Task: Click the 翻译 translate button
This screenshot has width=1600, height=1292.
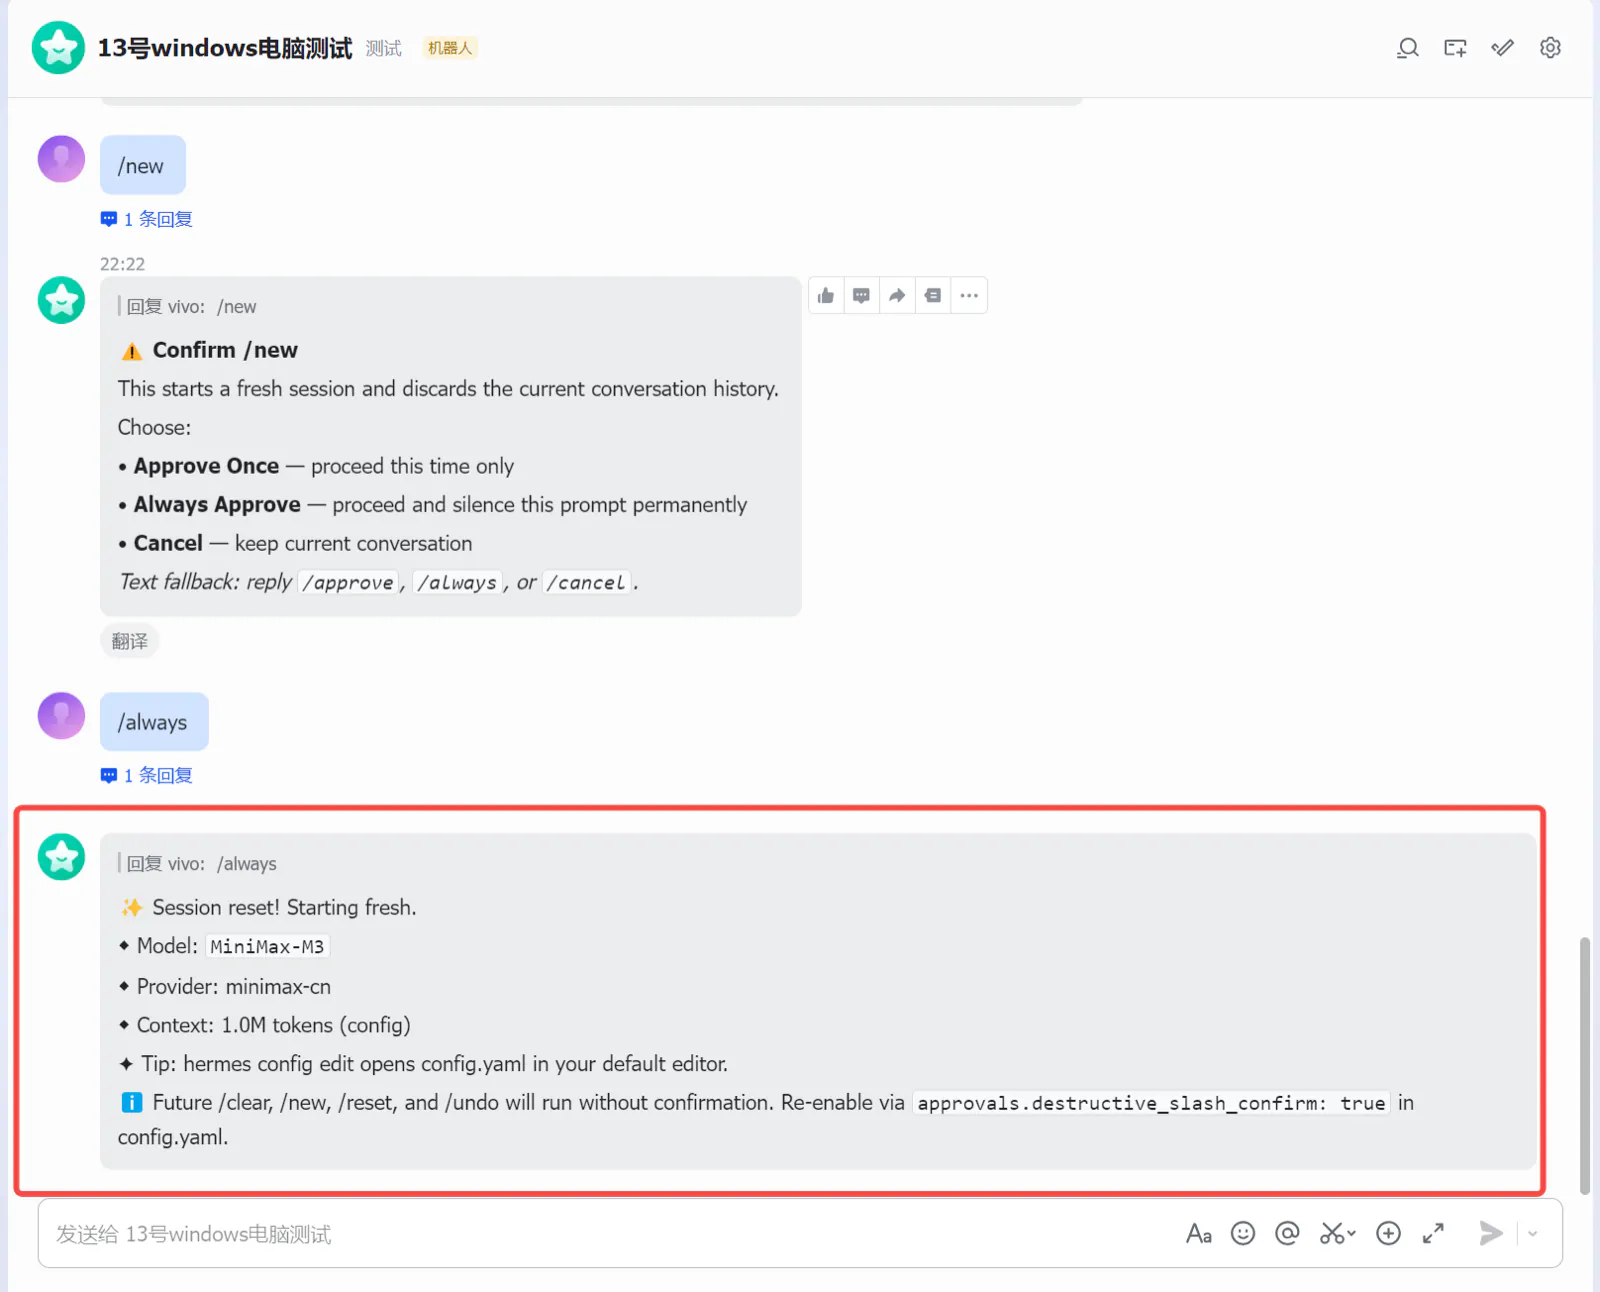Action: [130, 641]
